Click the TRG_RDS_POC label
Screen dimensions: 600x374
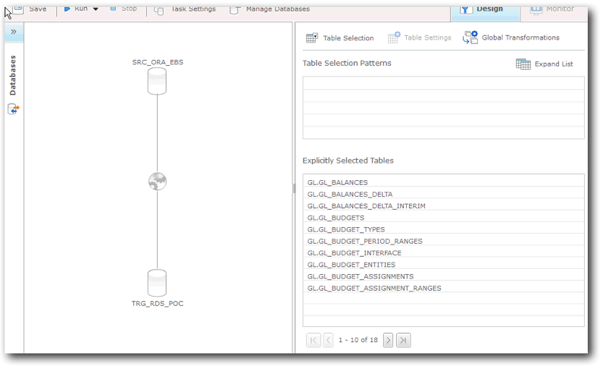[x=157, y=304]
